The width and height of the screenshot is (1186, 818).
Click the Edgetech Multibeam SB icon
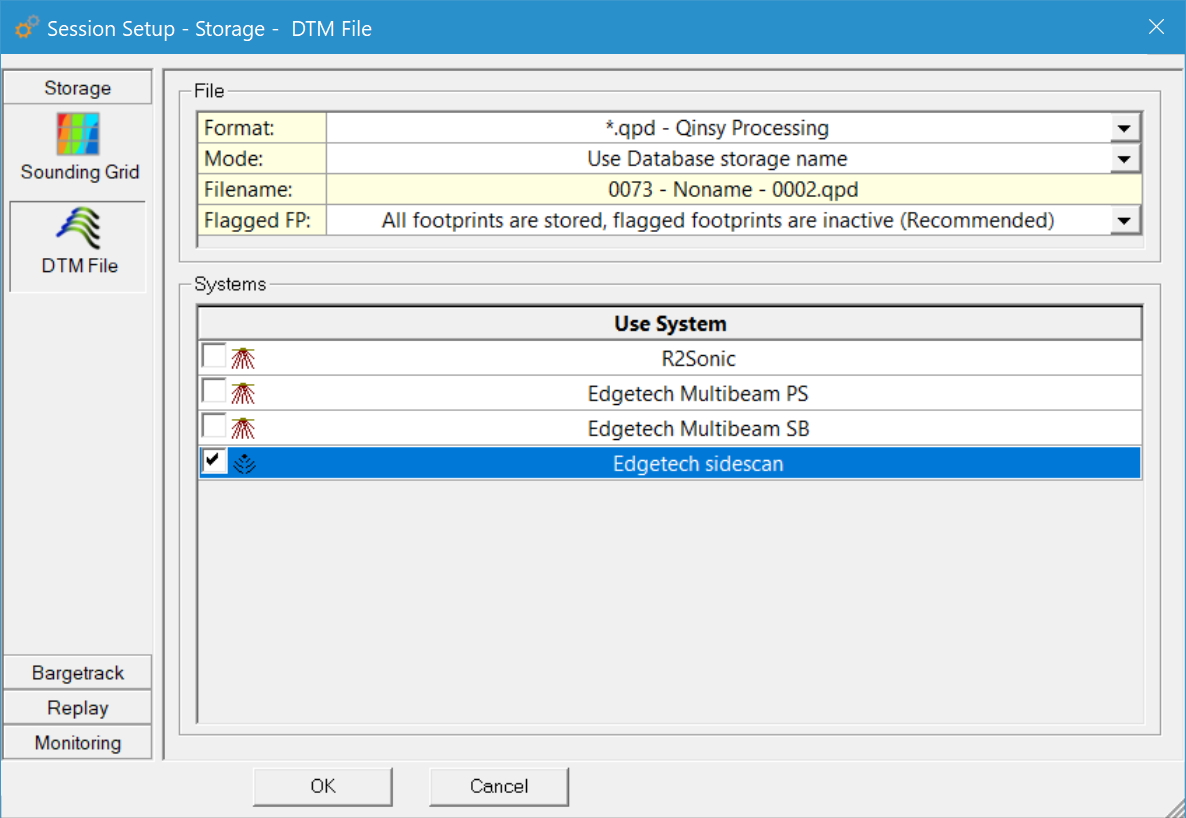pyautogui.click(x=243, y=428)
